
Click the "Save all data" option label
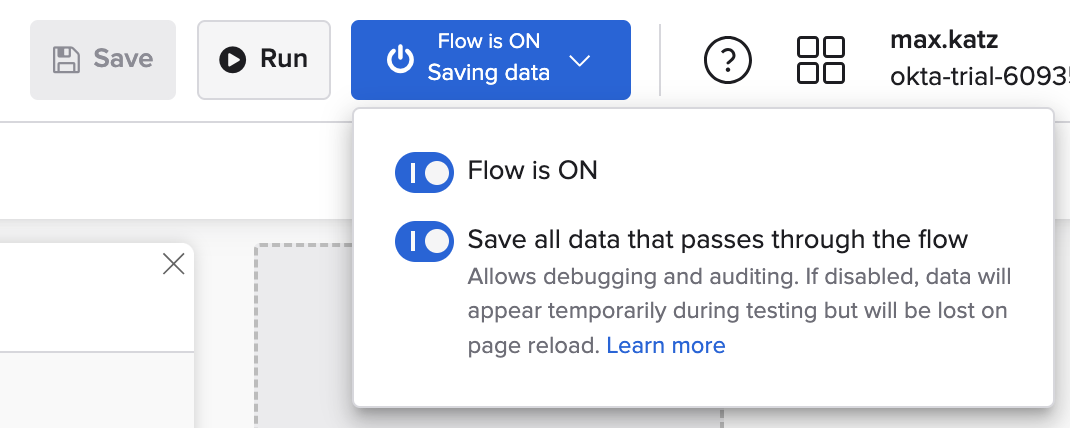(718, 240)
